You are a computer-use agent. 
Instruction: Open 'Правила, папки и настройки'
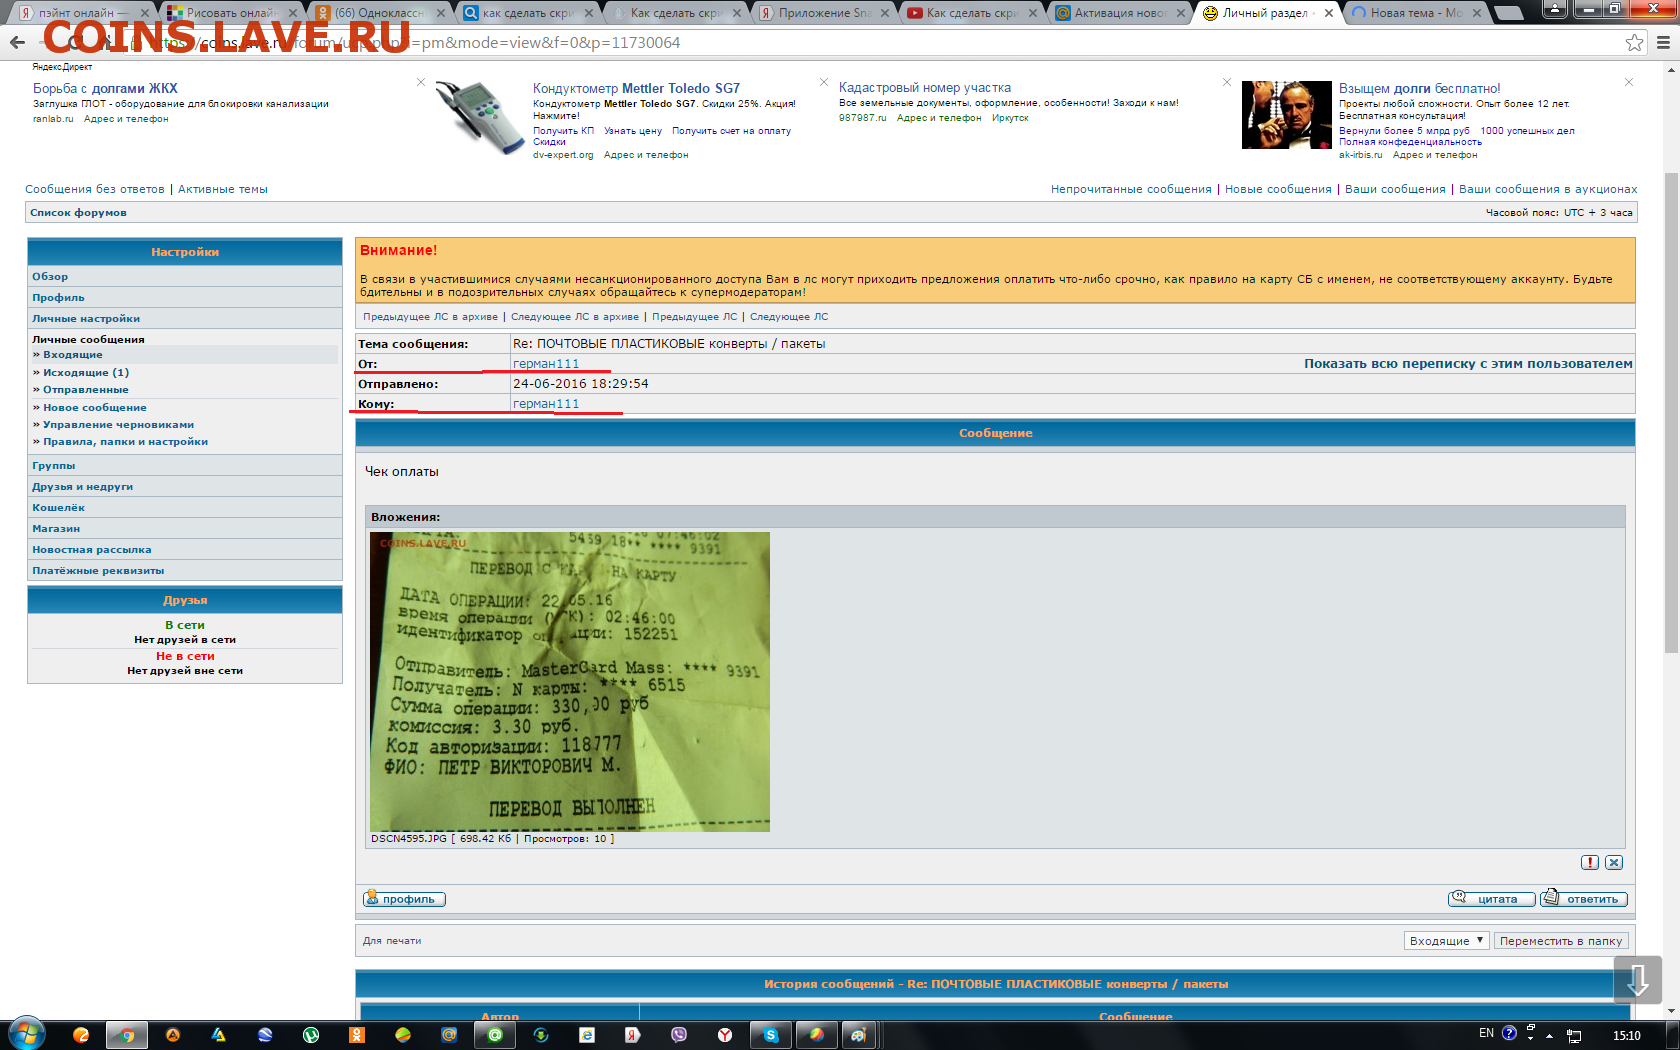pos(125,442)
